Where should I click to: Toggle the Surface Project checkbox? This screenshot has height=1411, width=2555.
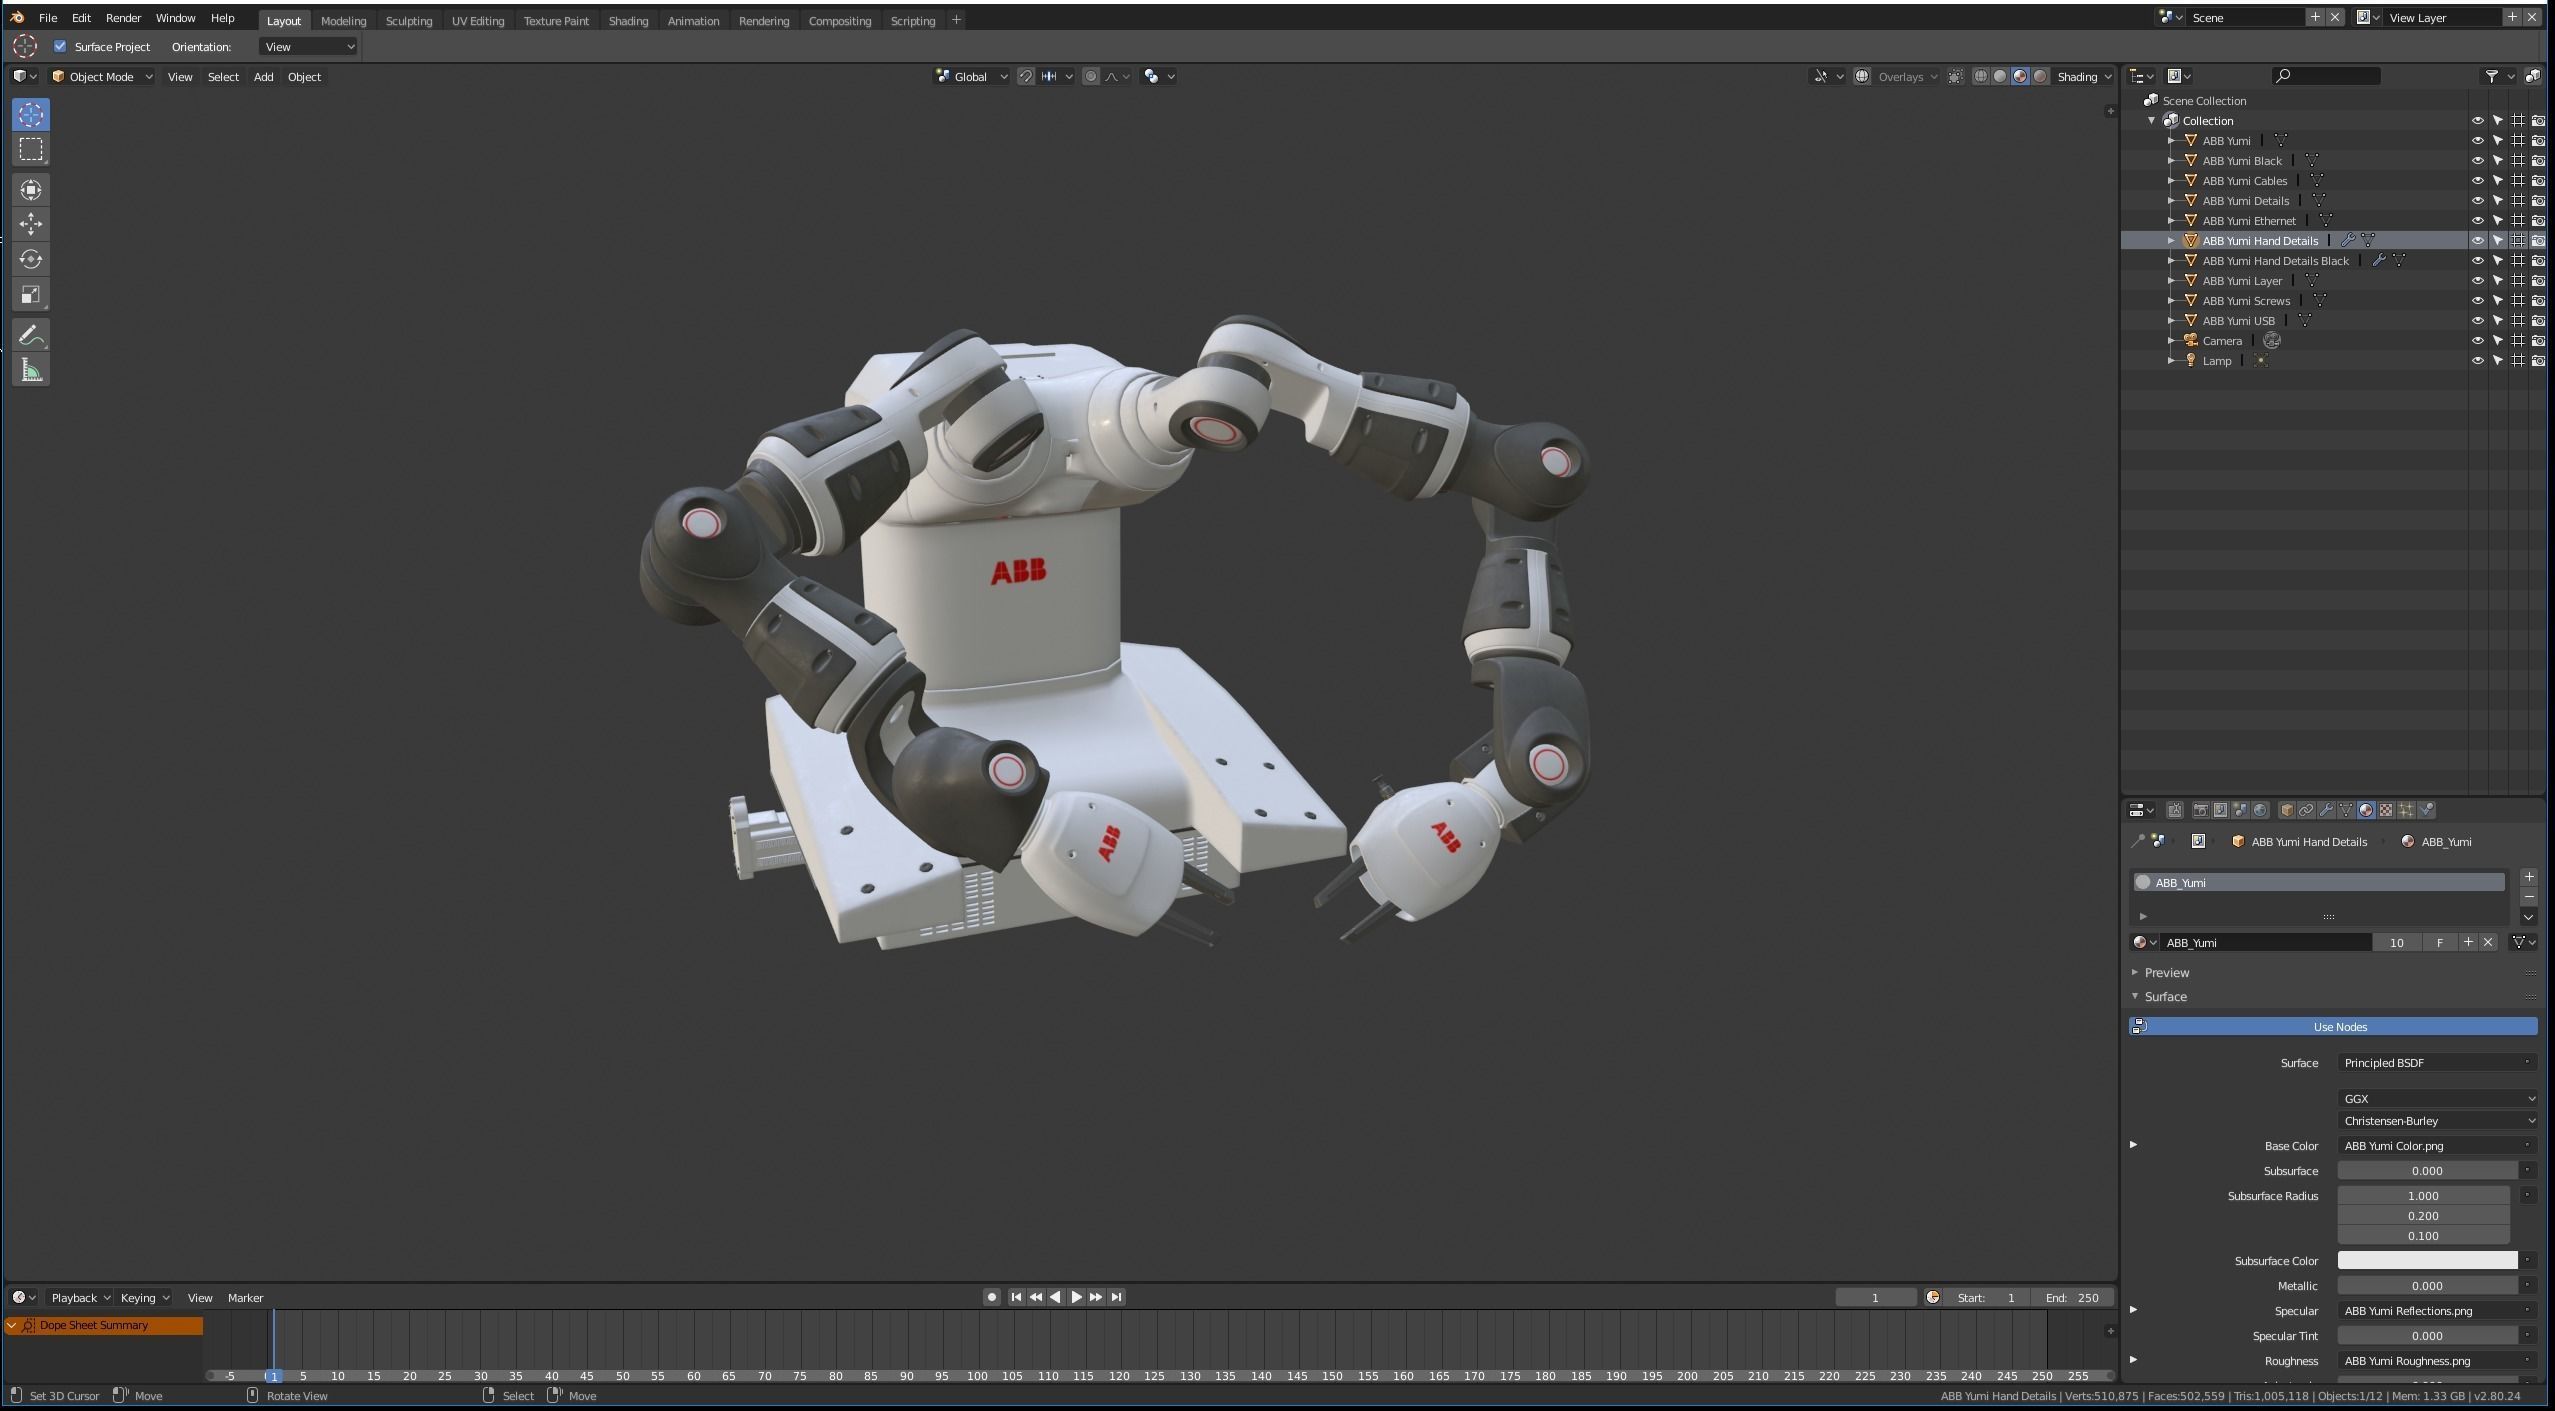click(60, 46)
